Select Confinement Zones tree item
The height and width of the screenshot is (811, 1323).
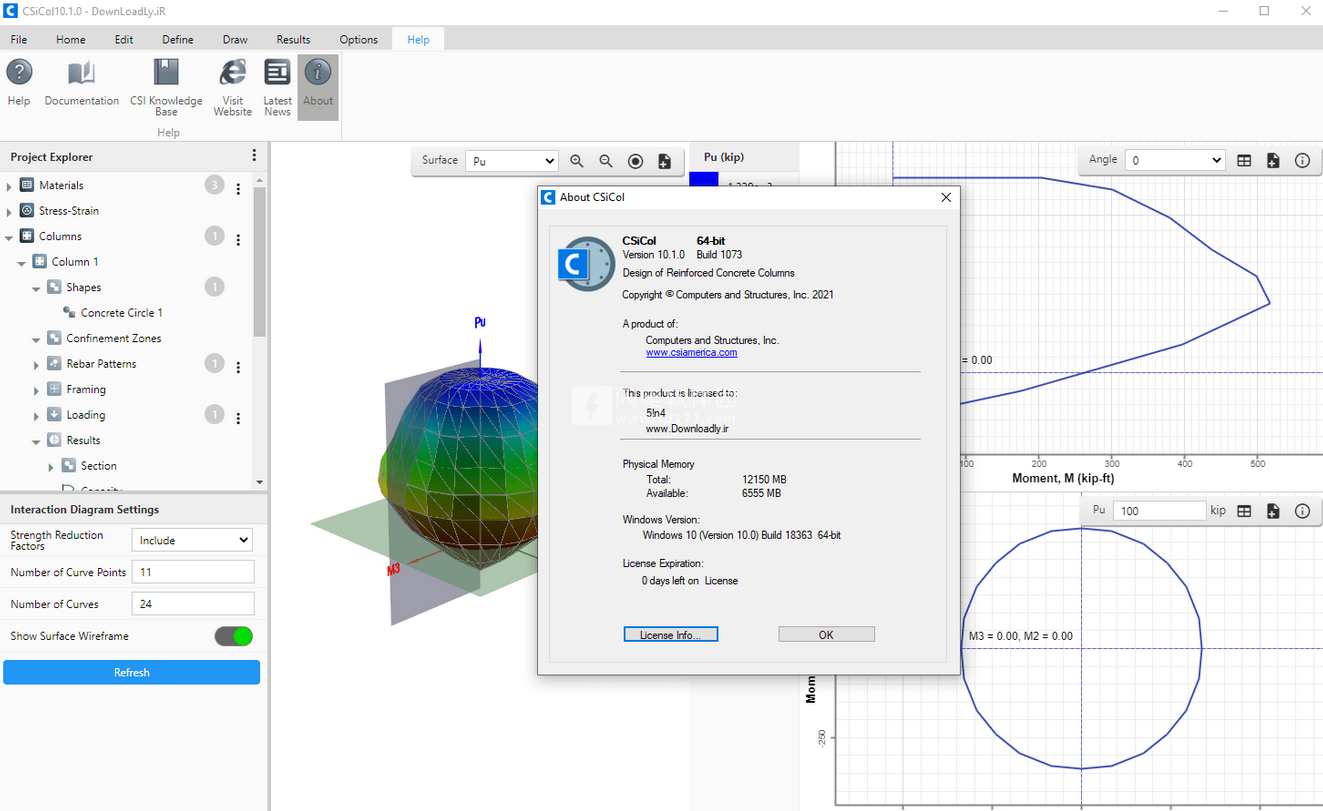[x=114, y=339]
